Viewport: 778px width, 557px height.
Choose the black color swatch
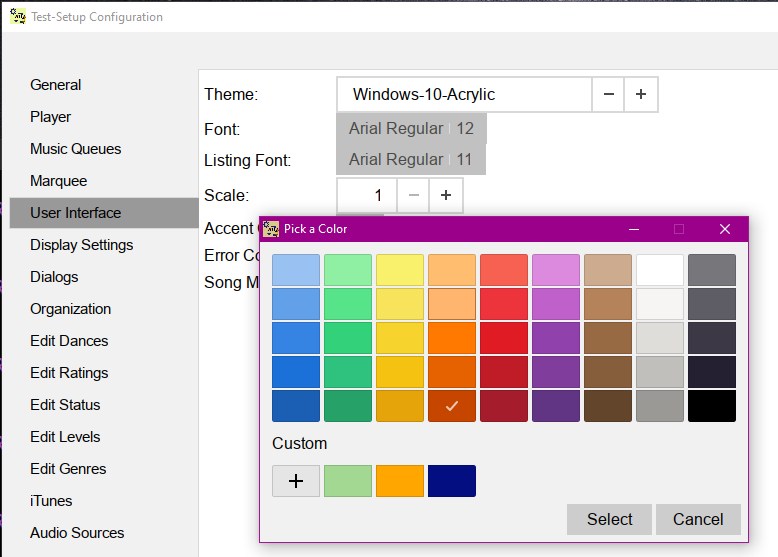(711, 406)
